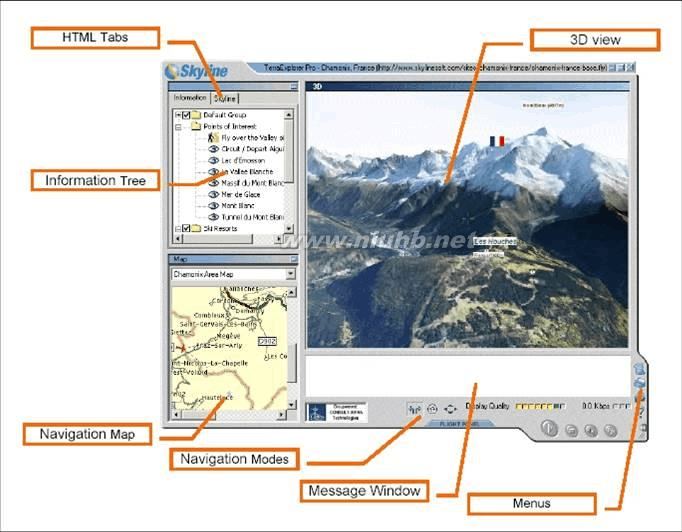Toggle the Ski Resorts checkbox
682x532 pixels.
pyautogui.click(x=186, y=228)
